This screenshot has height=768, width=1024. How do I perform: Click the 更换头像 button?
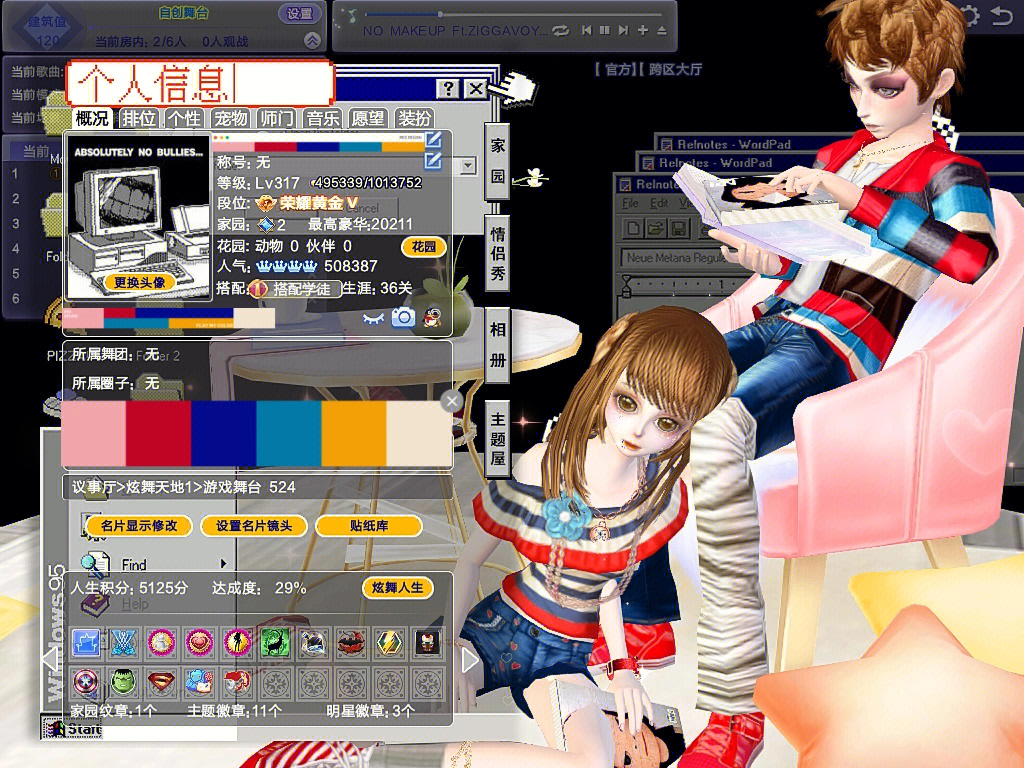point(138,283)
